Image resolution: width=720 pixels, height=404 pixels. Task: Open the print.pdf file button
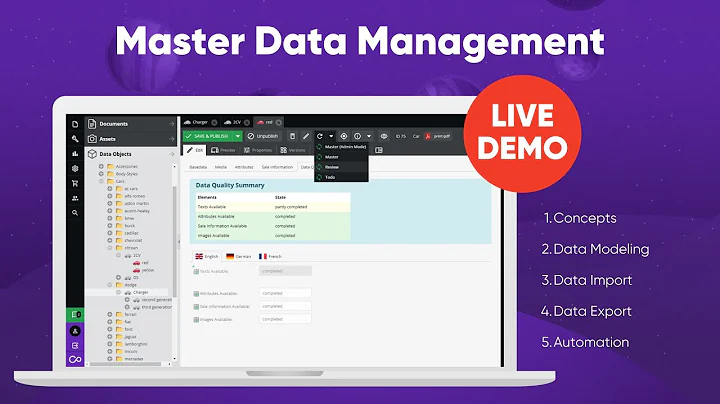[438, 136]
